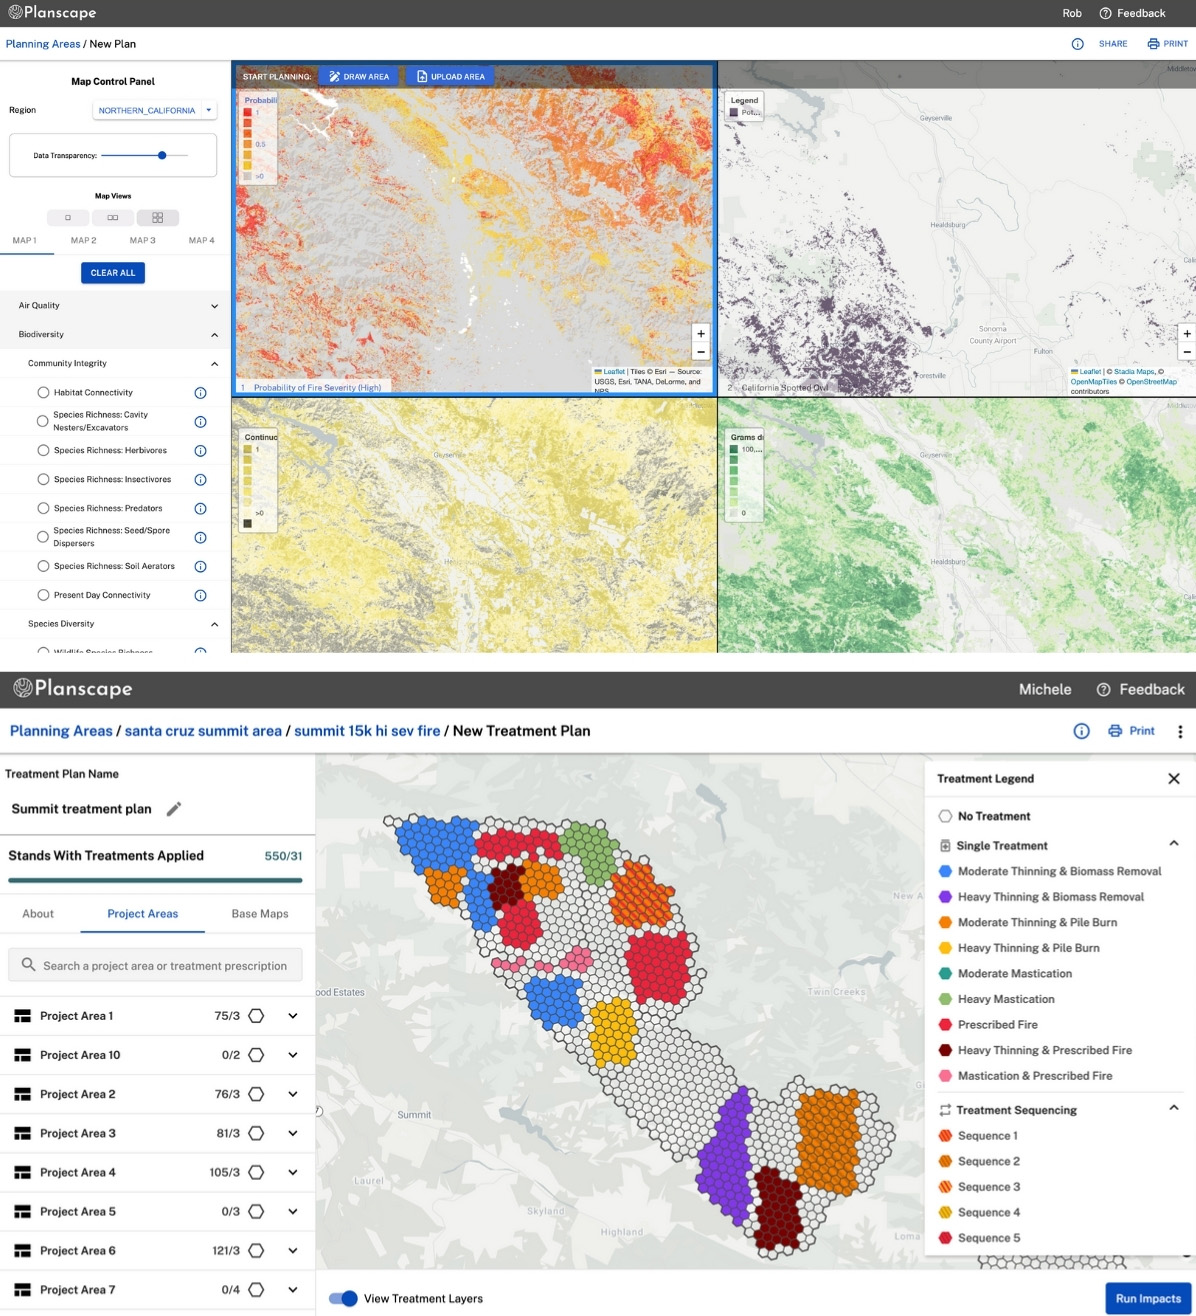
Task: Click the Feedback help icon beside Michele
Action: click(1104, 690)
